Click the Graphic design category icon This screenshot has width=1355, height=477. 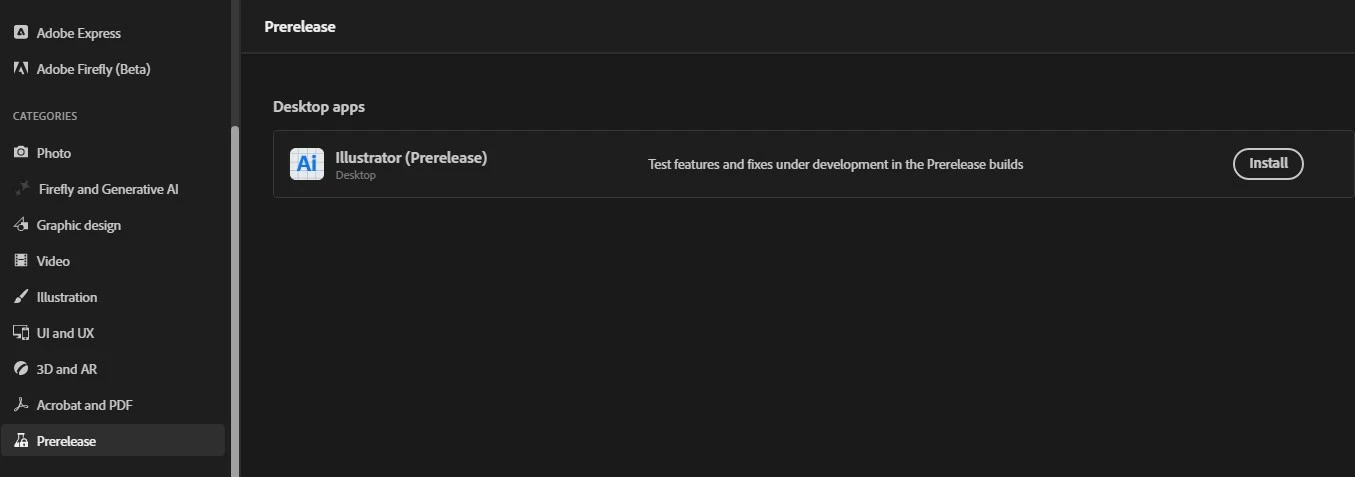coord(20,225)
